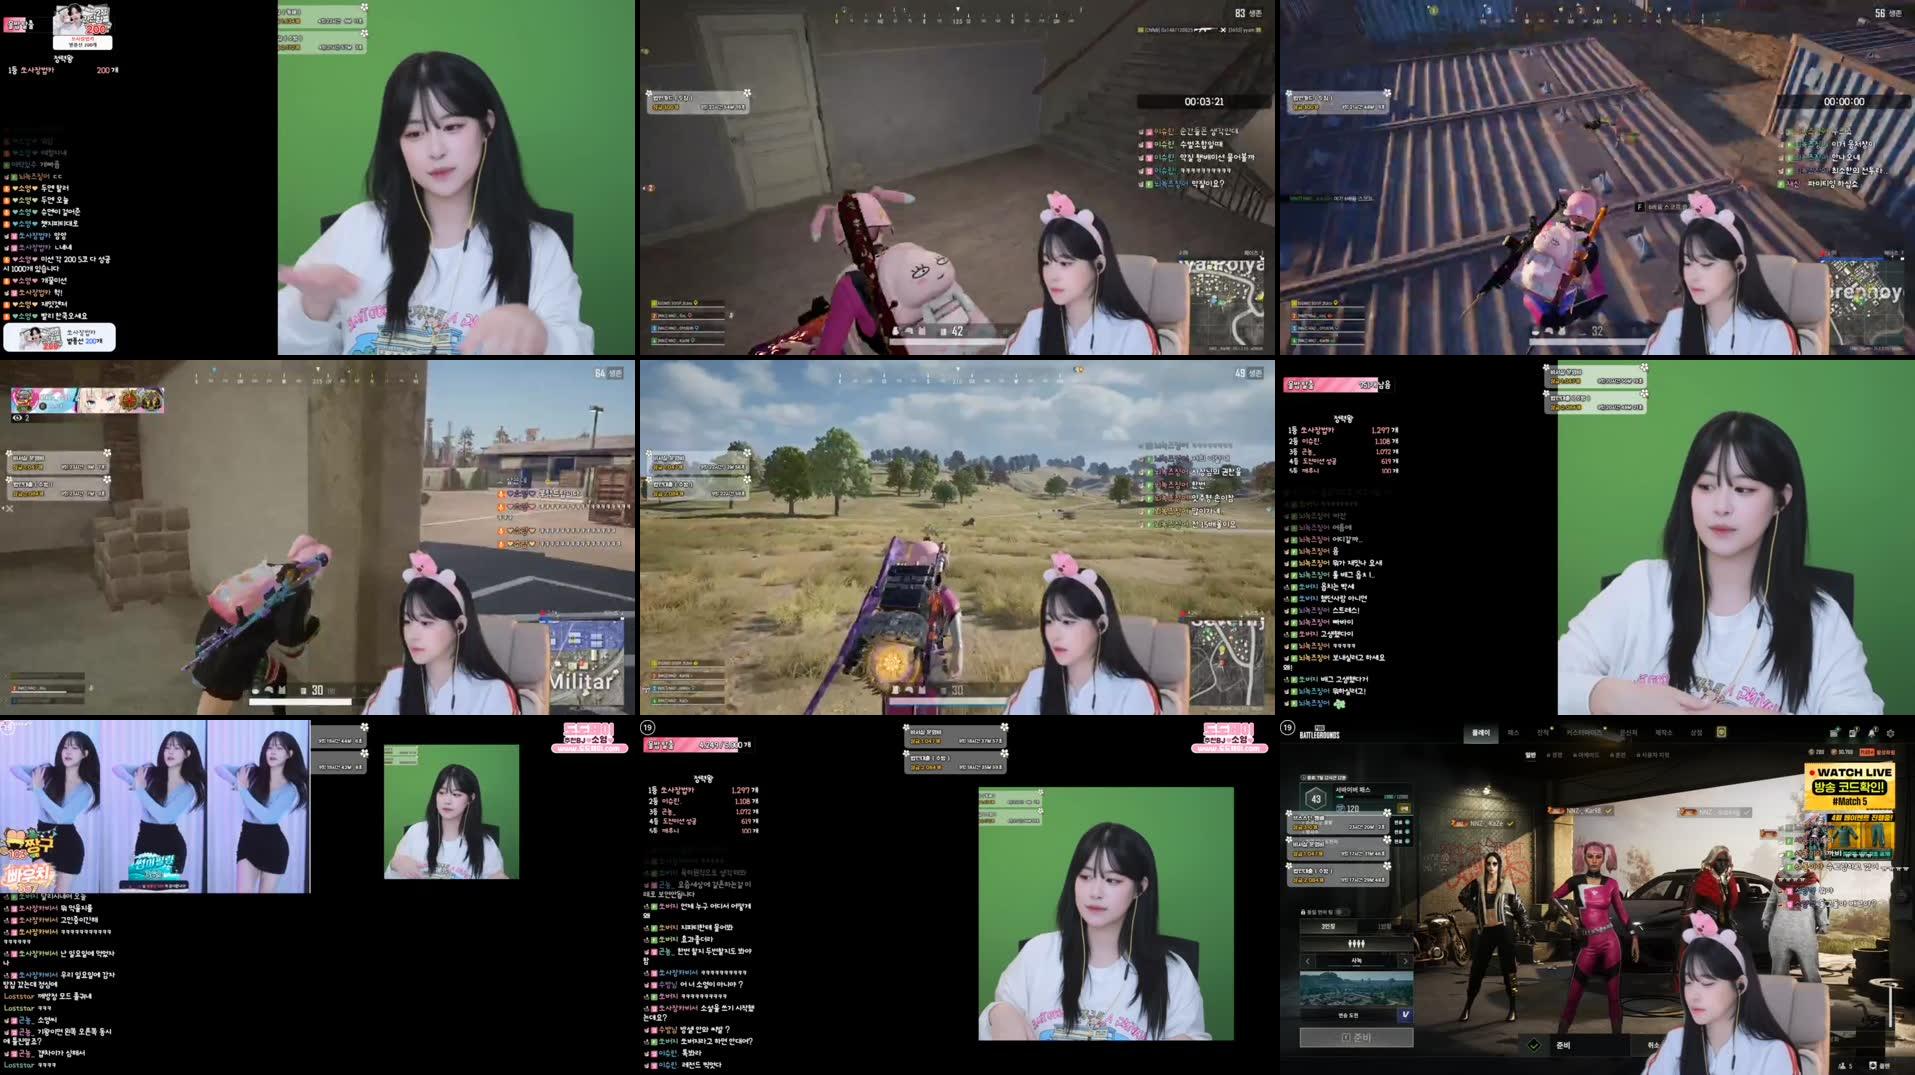Image resolution: width=1915 pixels, height=1075 pixels.
Task: Click the 호사장밥까 별풍선 200개 donation popup
Action: click(60, 337)
